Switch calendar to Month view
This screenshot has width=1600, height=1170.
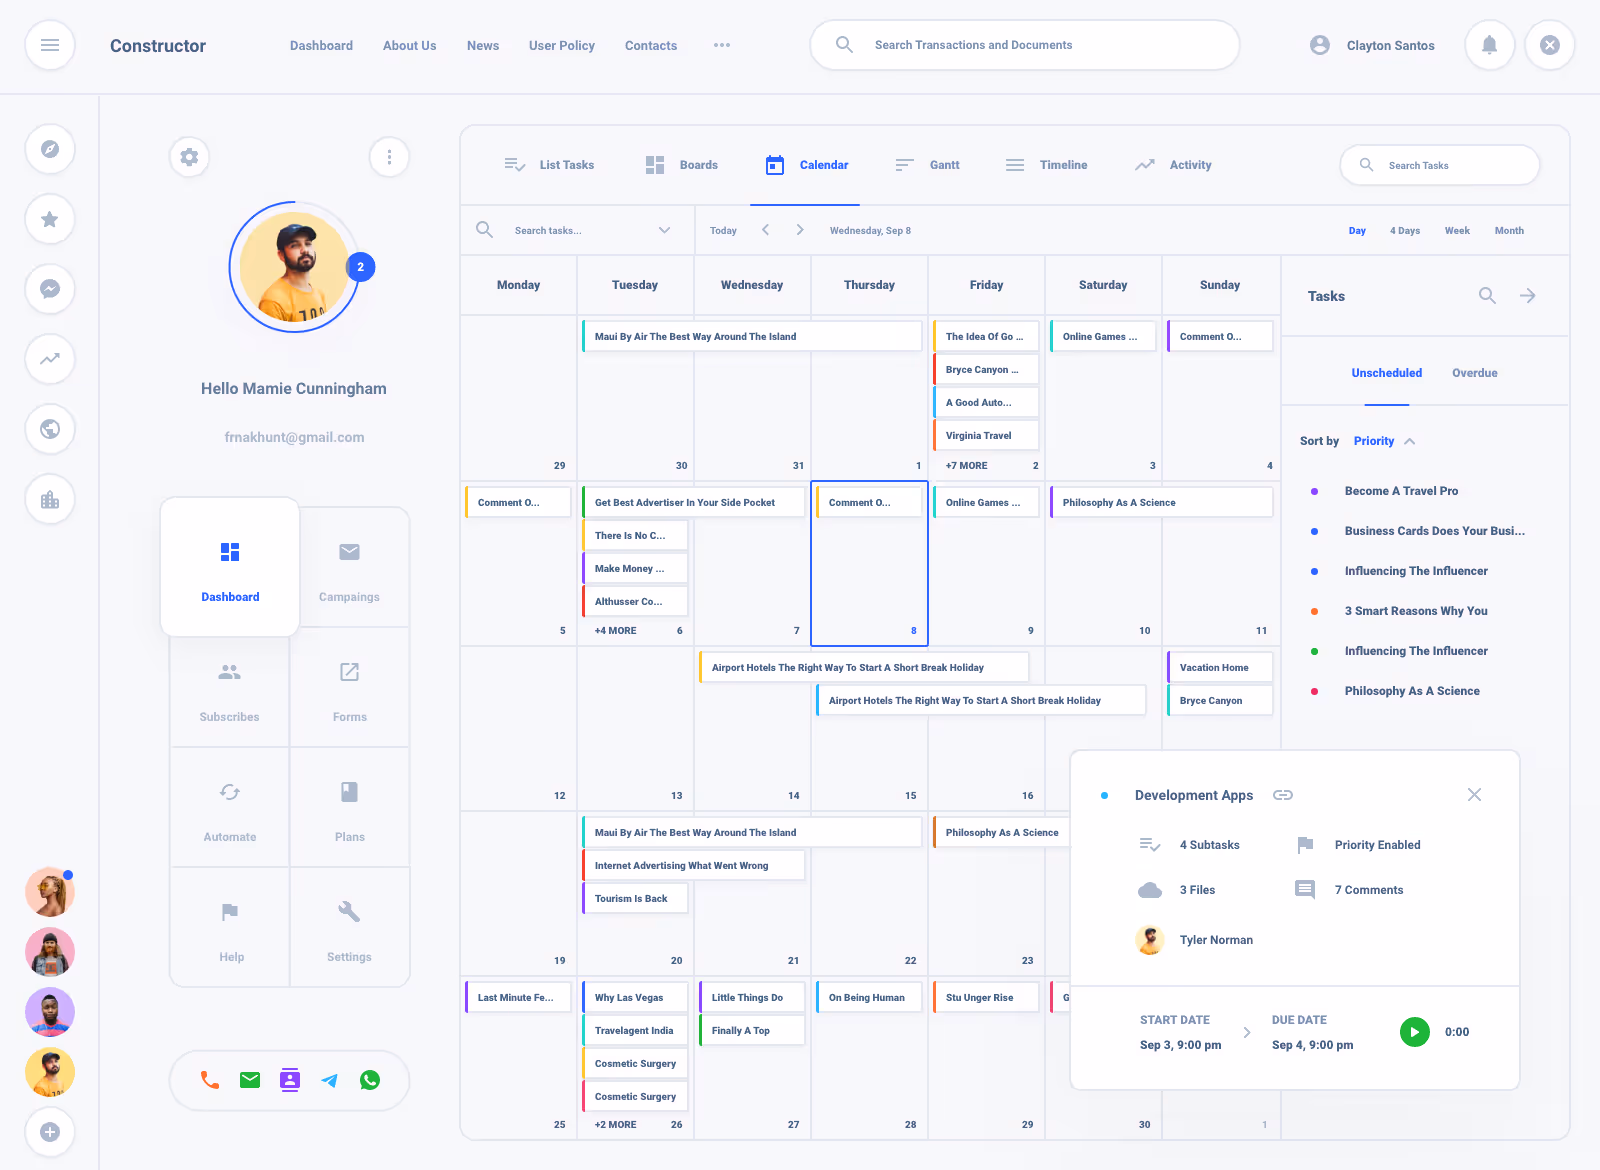coord(1509,230)
